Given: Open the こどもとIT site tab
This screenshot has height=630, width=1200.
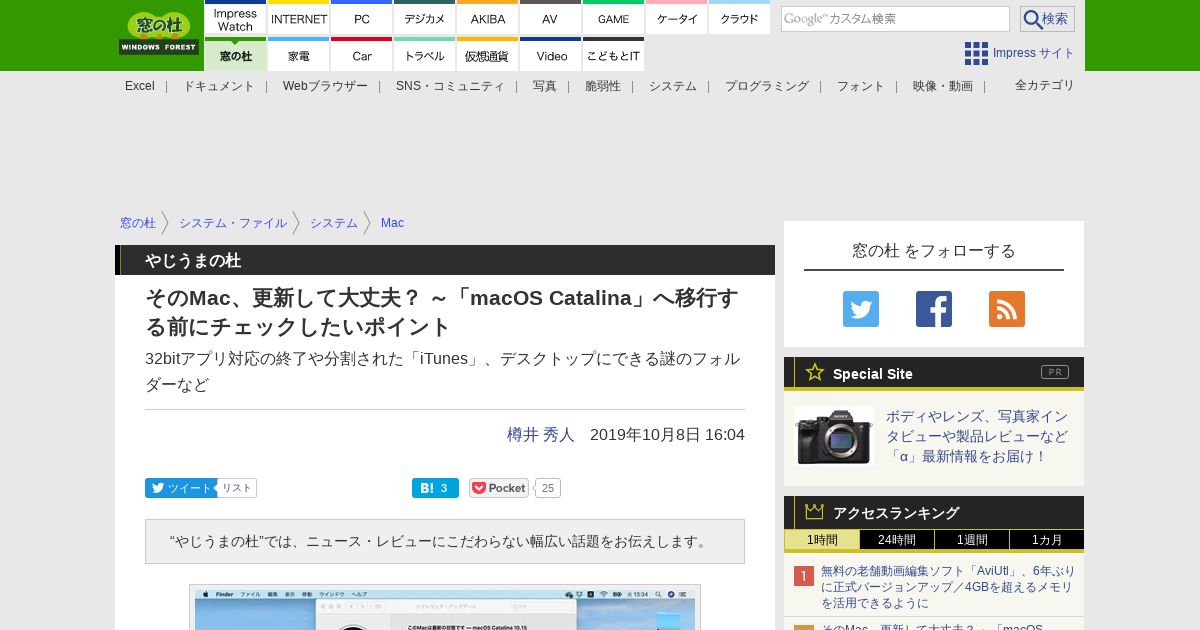Looking at the screenshot, I should [x=613, y=55].
